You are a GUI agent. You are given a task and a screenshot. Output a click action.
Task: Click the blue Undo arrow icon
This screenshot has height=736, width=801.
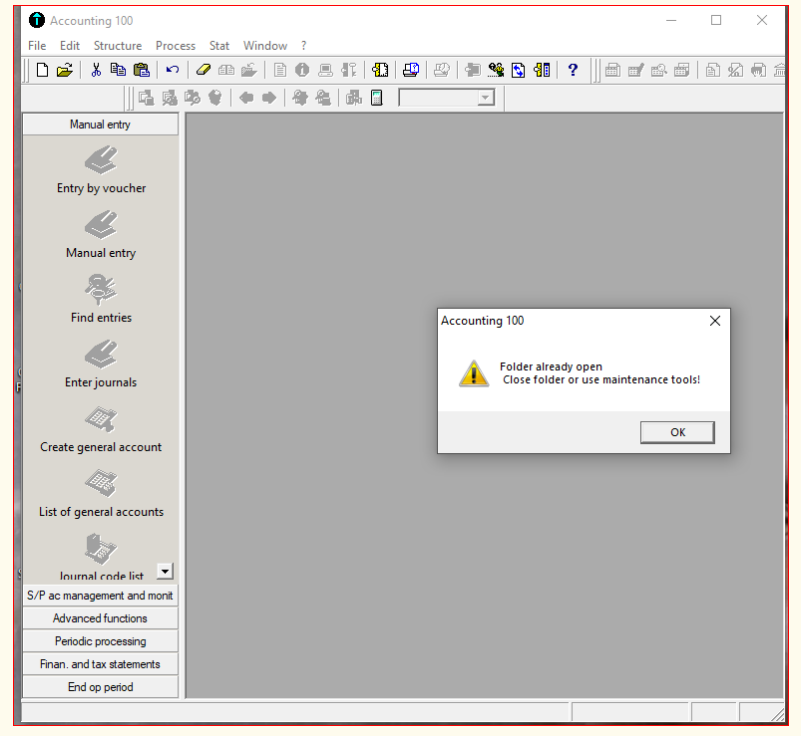172,69
